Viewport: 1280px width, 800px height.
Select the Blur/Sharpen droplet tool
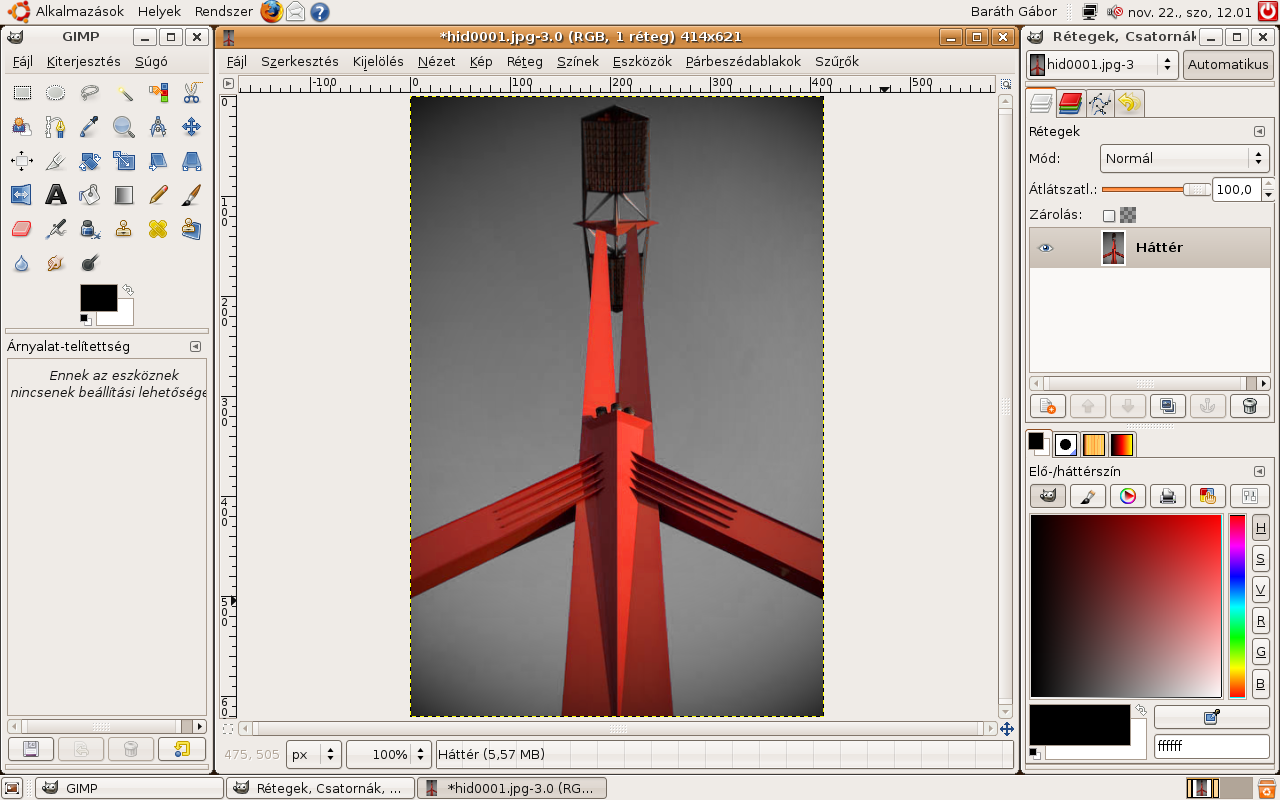(x=22, y=263)
